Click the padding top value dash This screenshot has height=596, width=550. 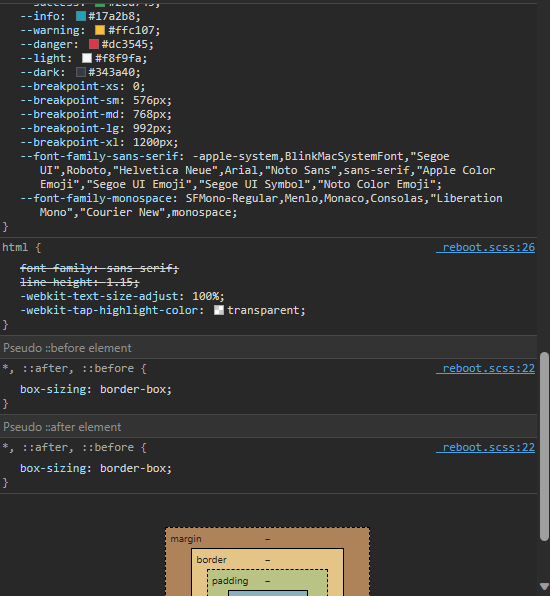coord(268,581)
